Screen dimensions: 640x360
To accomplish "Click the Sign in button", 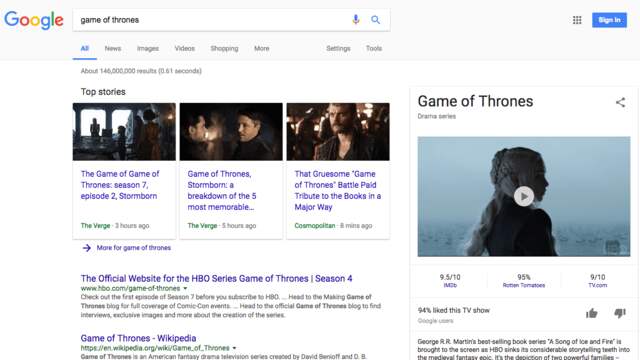I will coord(609,20).
